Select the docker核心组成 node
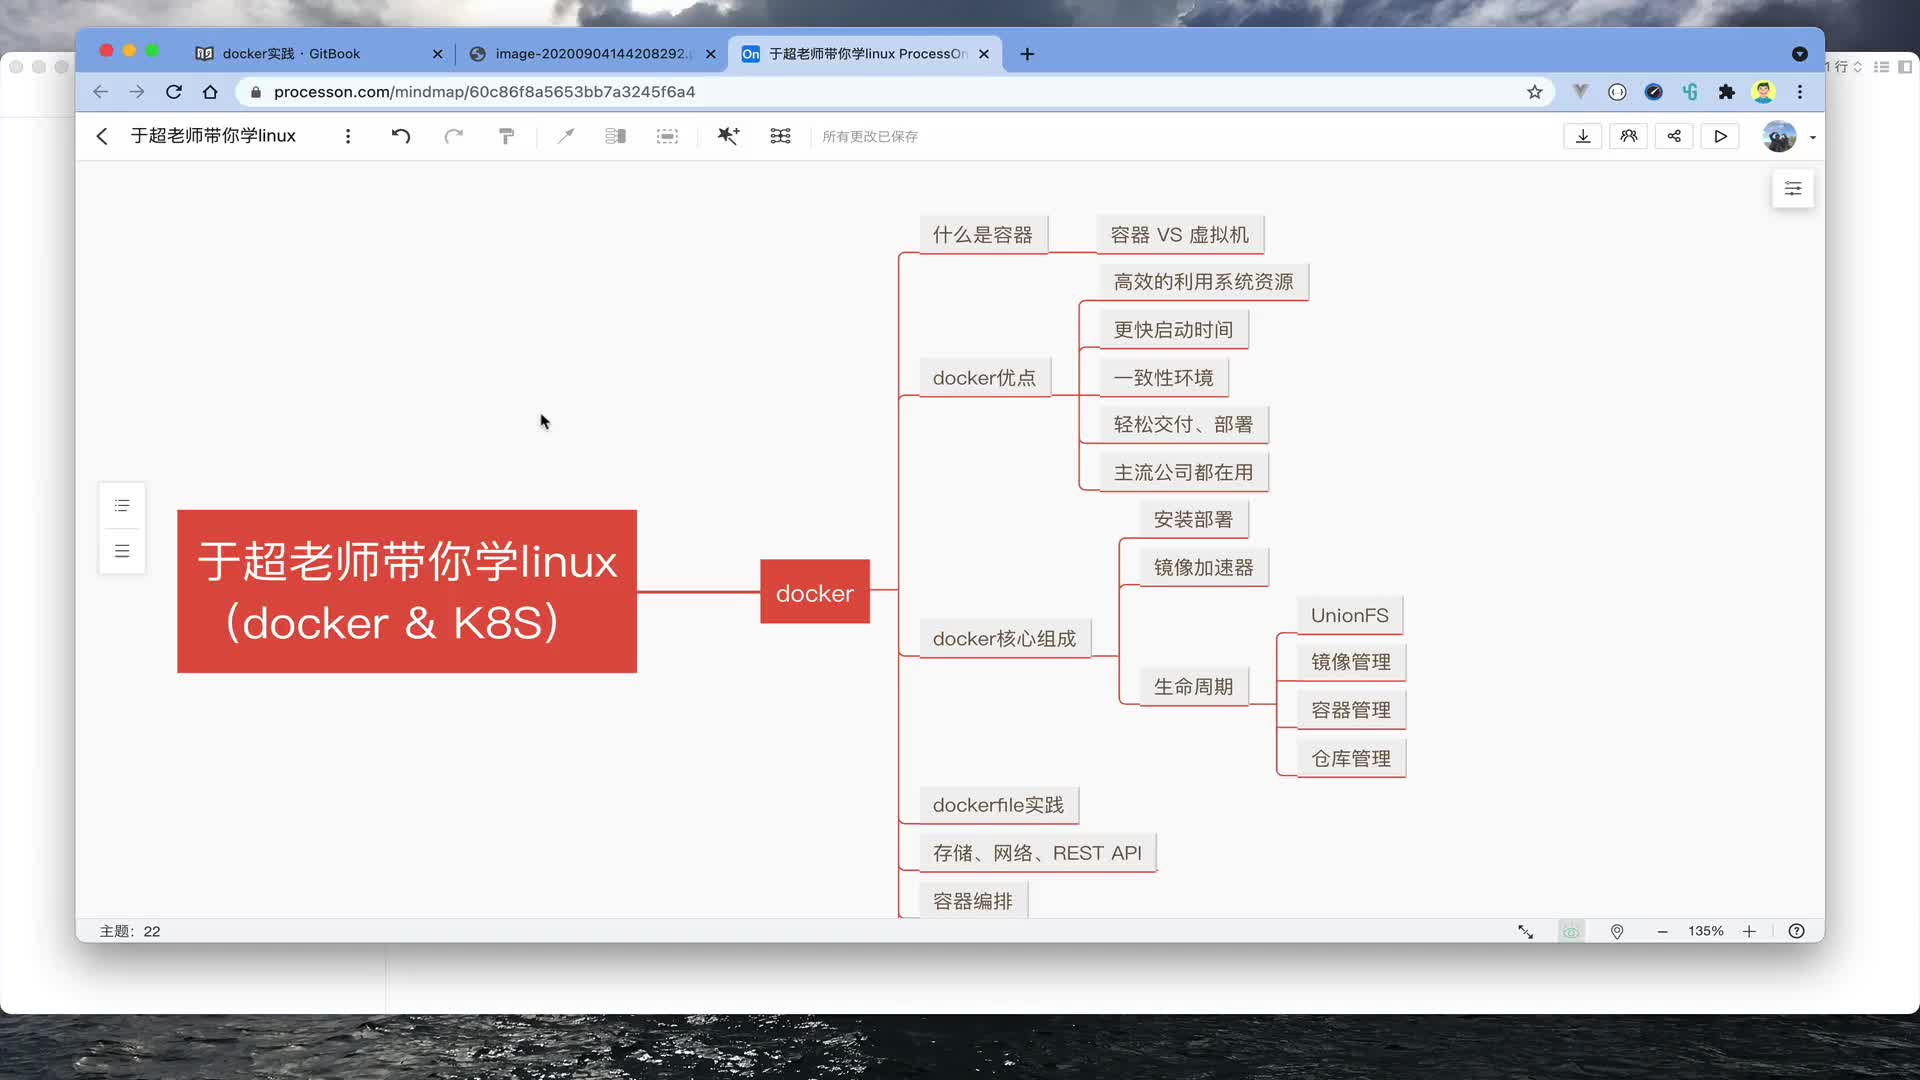 (1005, 639)
